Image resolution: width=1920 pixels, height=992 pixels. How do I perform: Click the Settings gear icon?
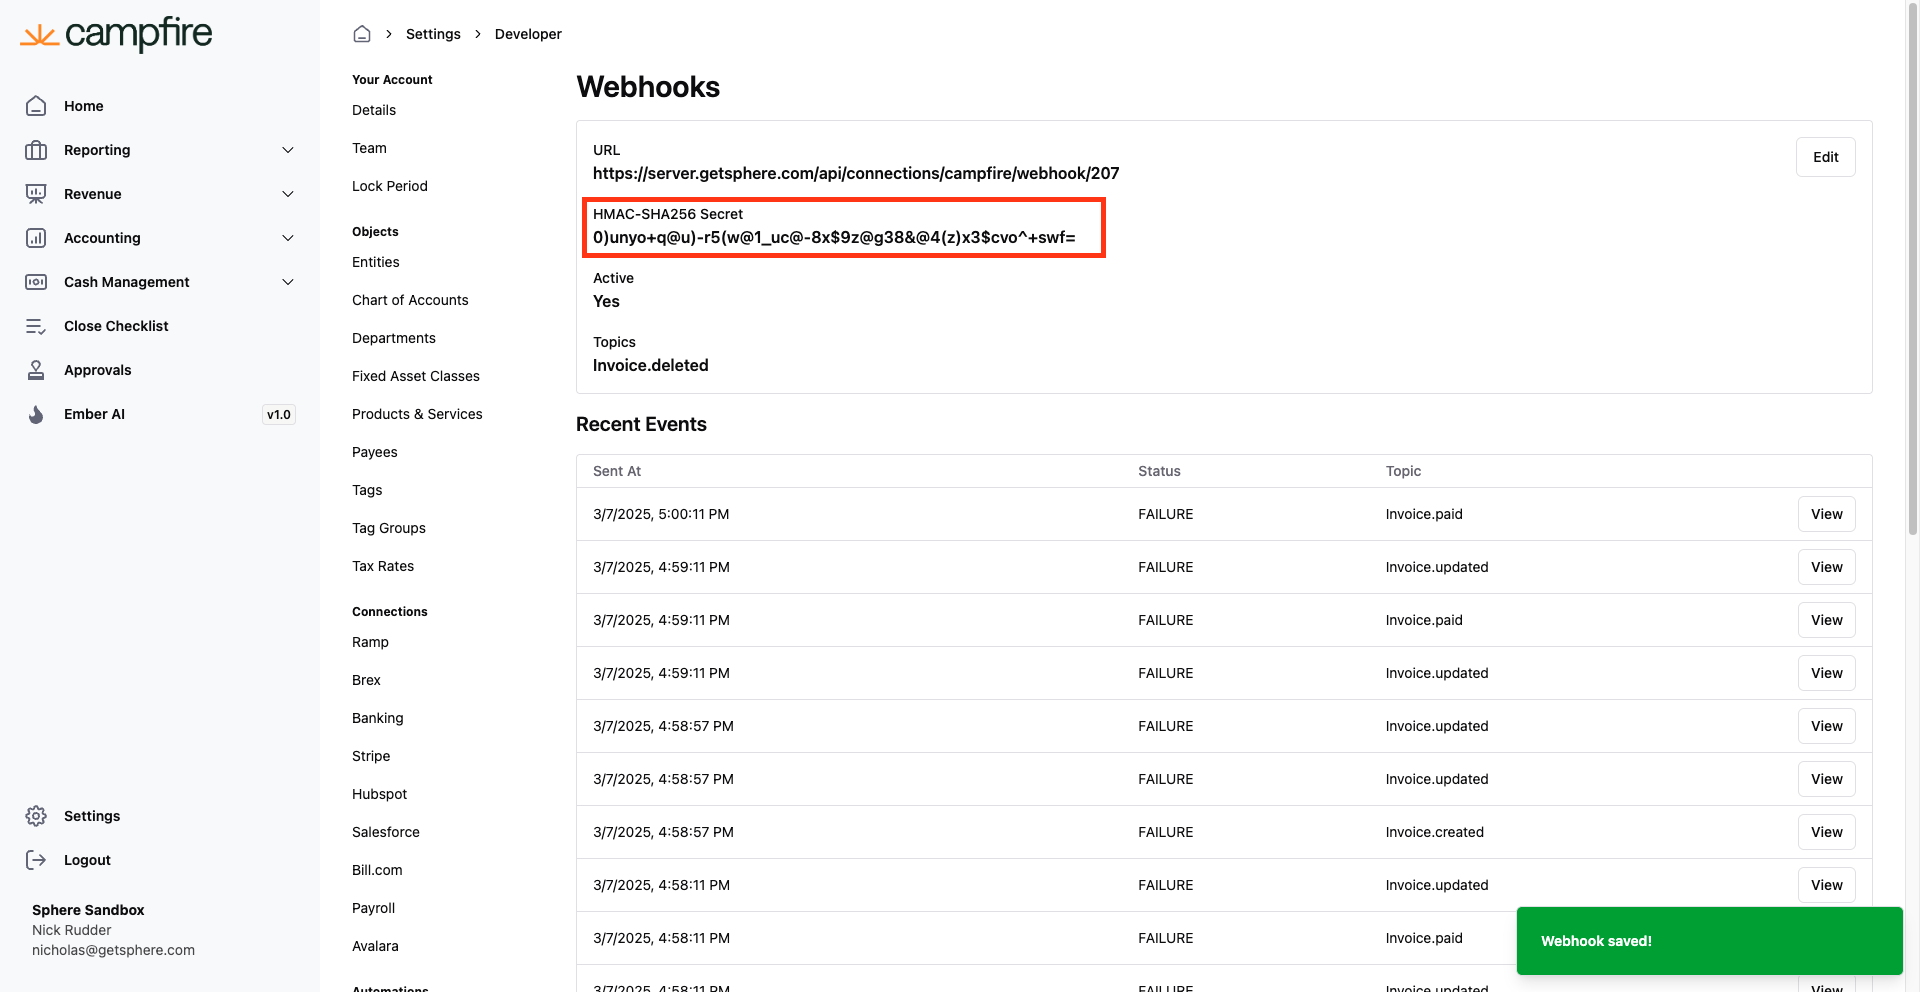click(x=36, y=816)
